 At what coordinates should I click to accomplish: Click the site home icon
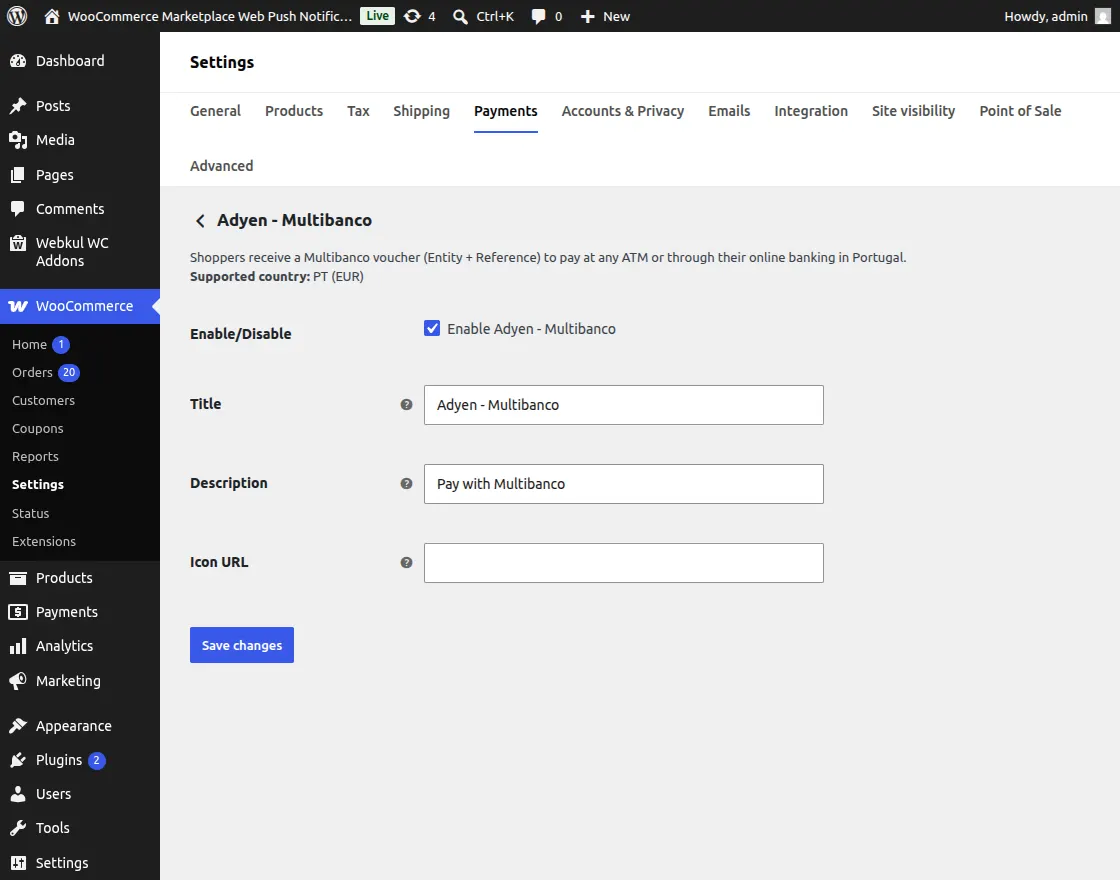[x=51, y=16]
